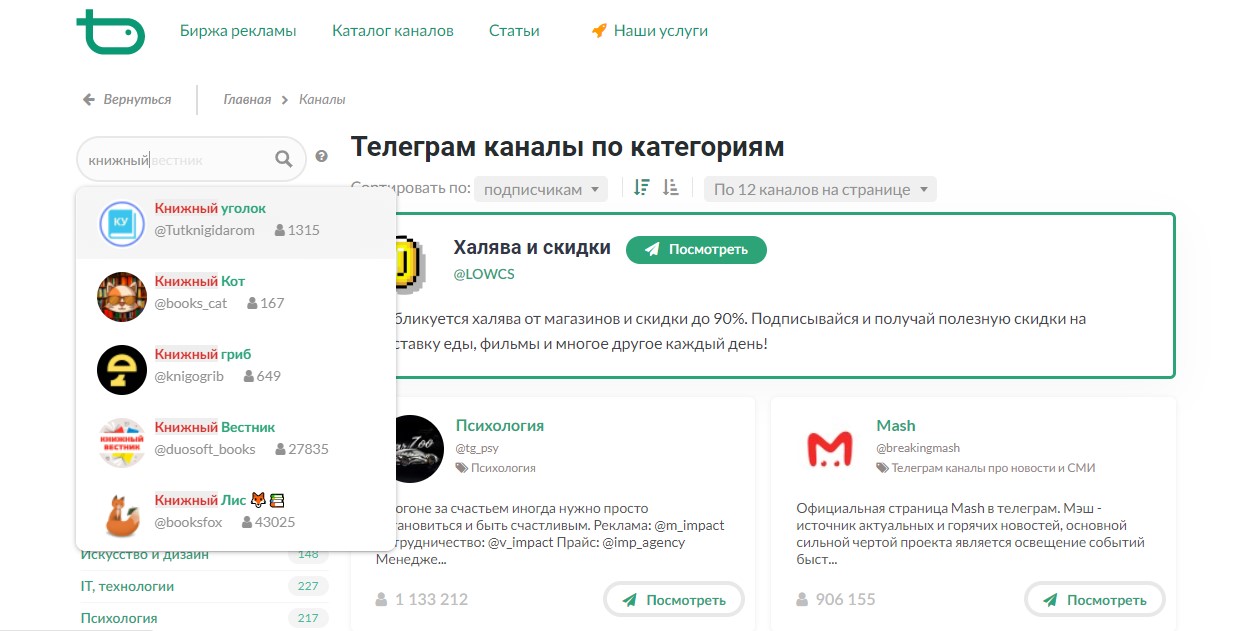This screenshot has width=1252, height=631.
Task: Click into the channel search field
Action: (180, 159)
